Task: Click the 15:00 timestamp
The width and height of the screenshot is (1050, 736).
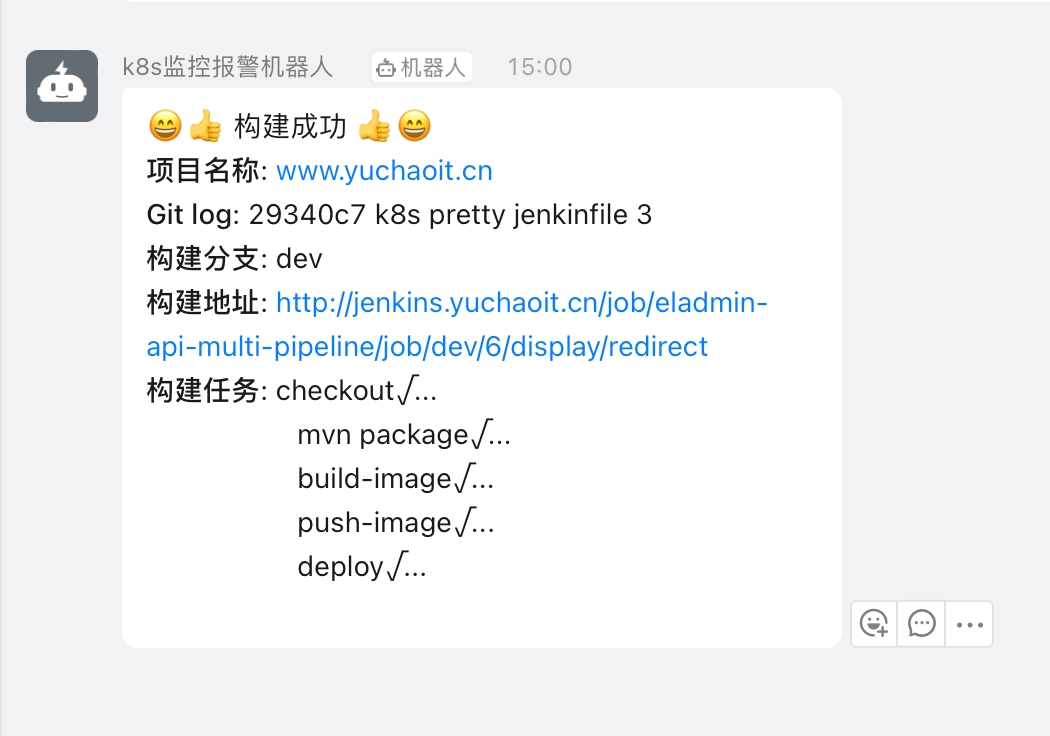Action: [539, 67]
